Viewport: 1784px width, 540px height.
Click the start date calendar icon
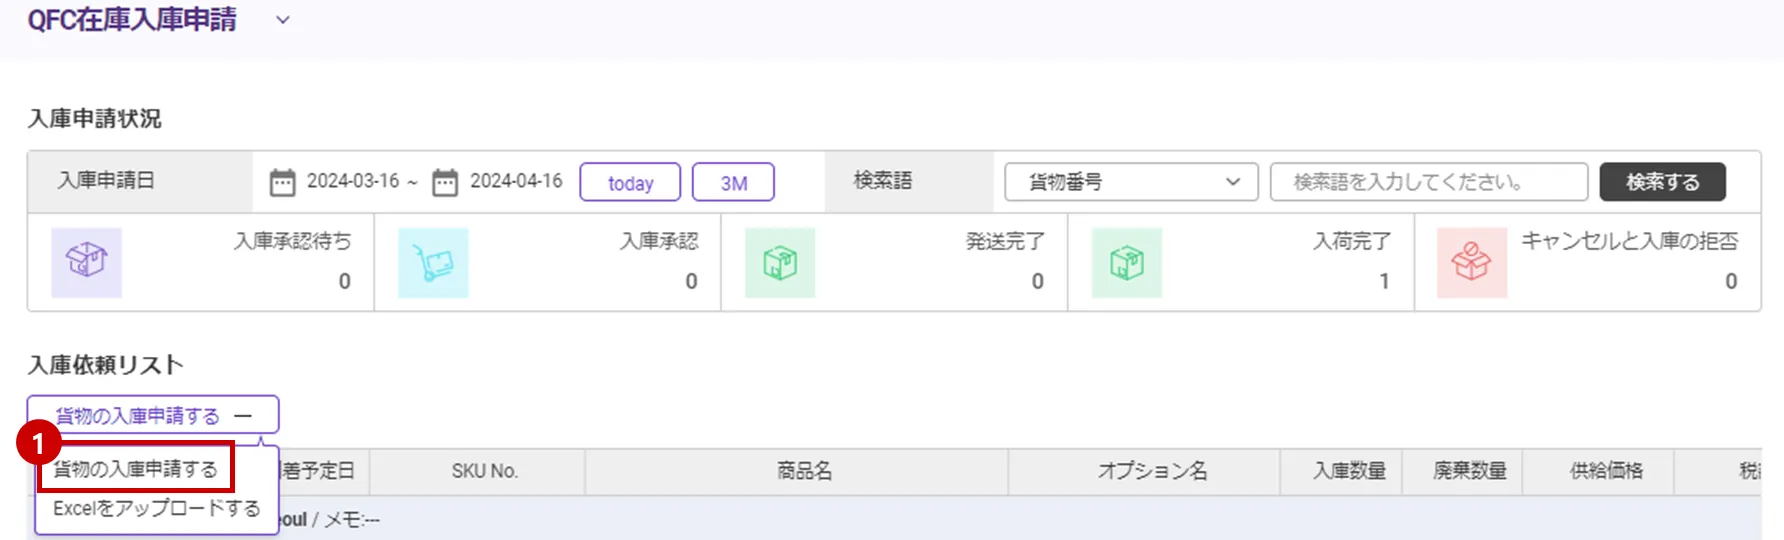pos(283,182)
